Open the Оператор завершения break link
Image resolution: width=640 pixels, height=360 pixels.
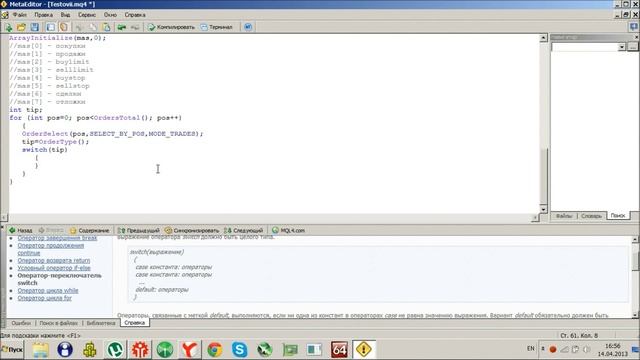57,238
